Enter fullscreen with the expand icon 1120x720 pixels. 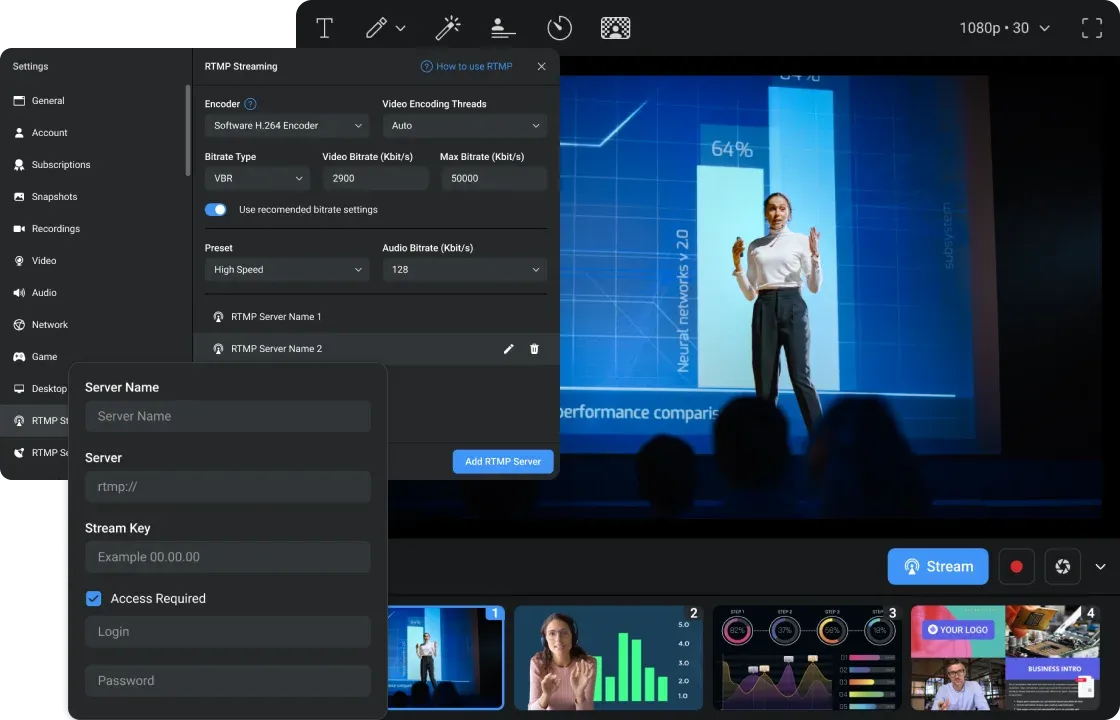click(x=1092, y=28)
